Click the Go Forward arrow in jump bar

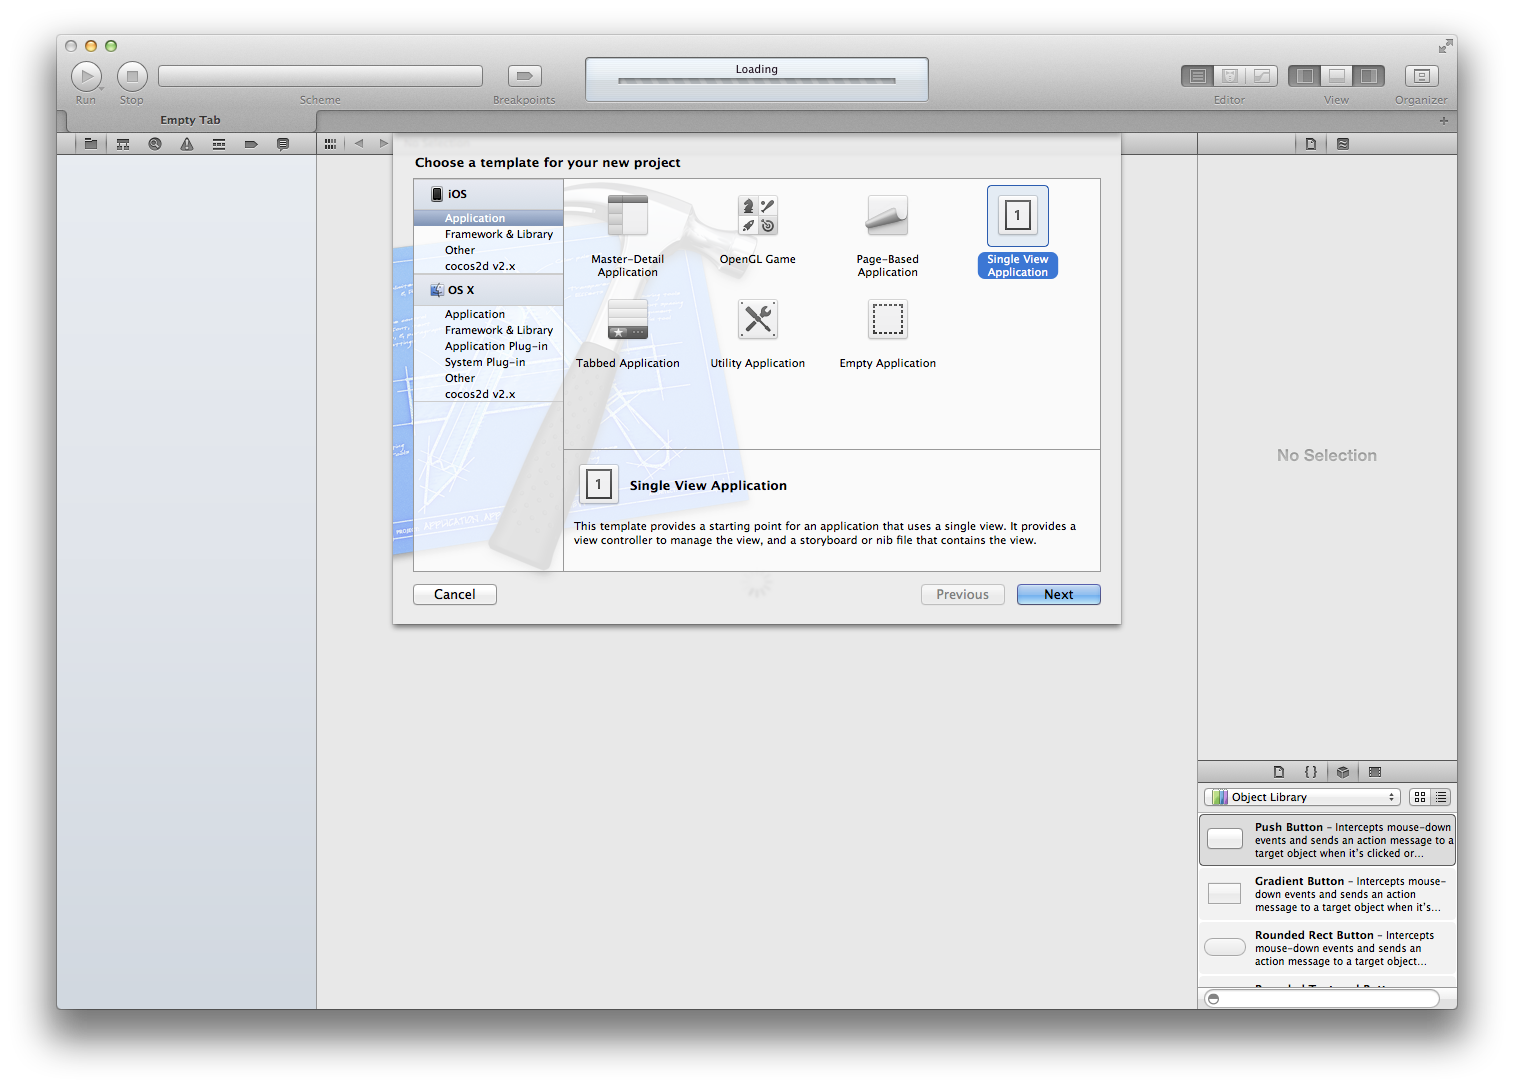pyautogui.click(x=383, y=144)
